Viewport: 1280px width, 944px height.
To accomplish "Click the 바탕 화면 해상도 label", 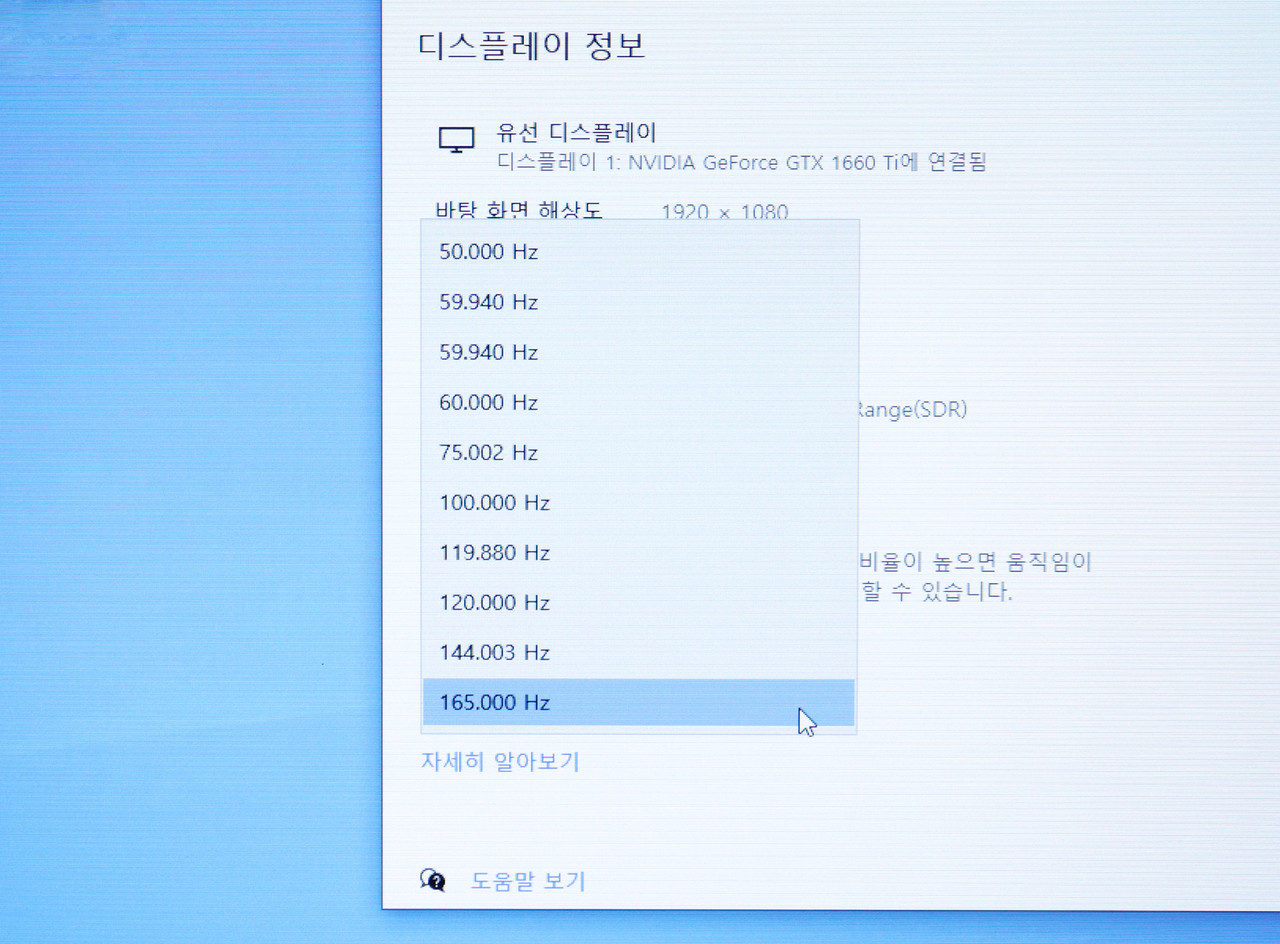I will 518,210.
